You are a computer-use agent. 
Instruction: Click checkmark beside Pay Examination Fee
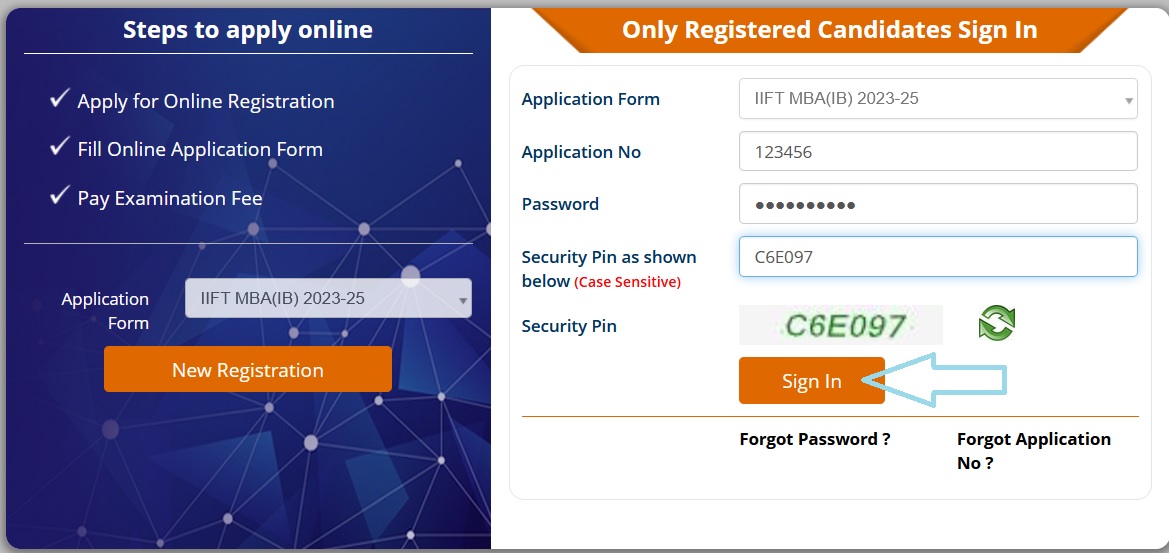[60, 196]
